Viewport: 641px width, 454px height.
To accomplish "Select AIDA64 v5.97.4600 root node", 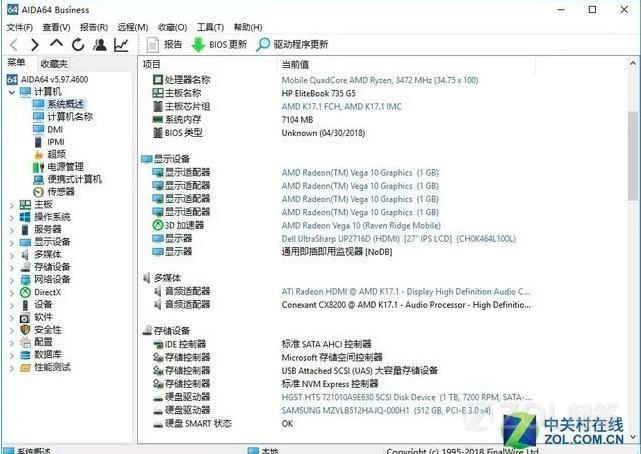I will tap(54, 79).
